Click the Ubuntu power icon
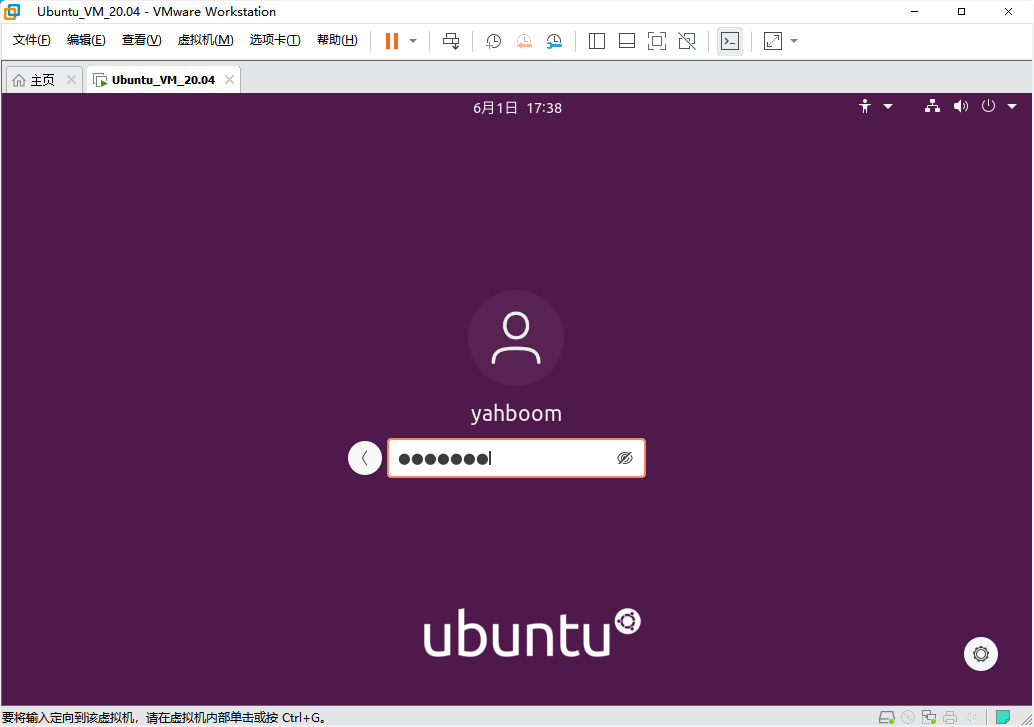Viewport: 1034px width, 727px height. click(x=988, y=106)
